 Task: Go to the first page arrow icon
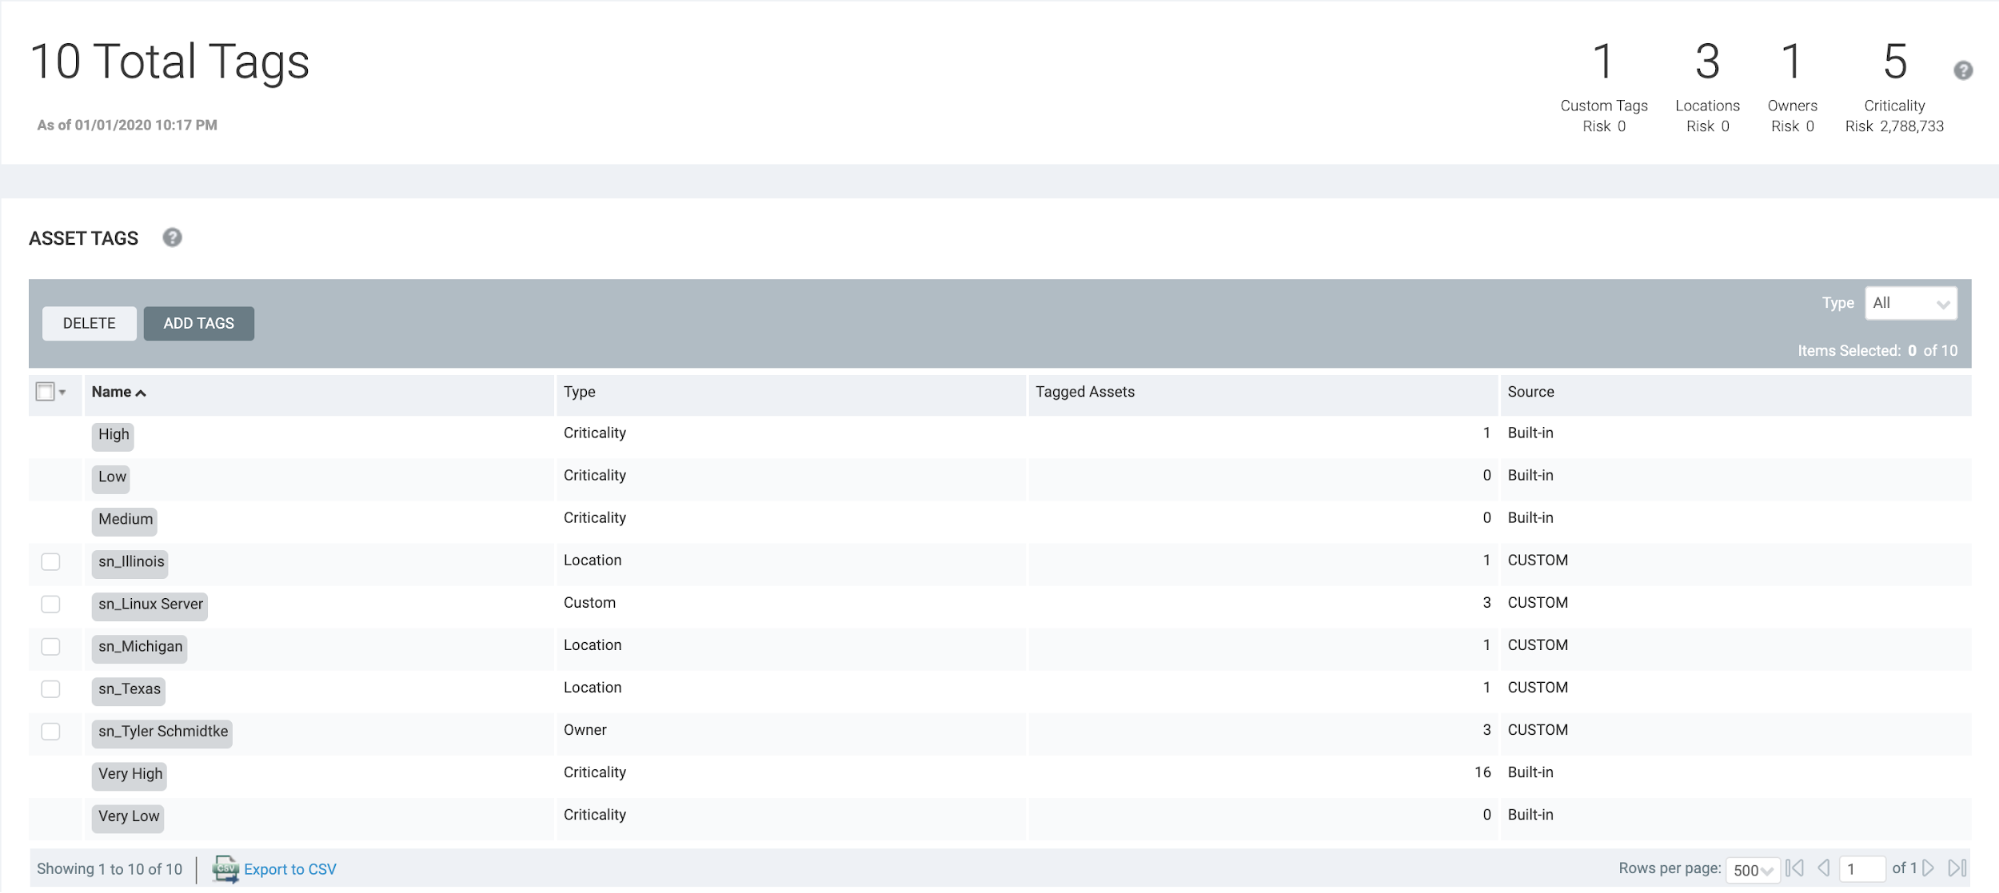[1794, 868]
